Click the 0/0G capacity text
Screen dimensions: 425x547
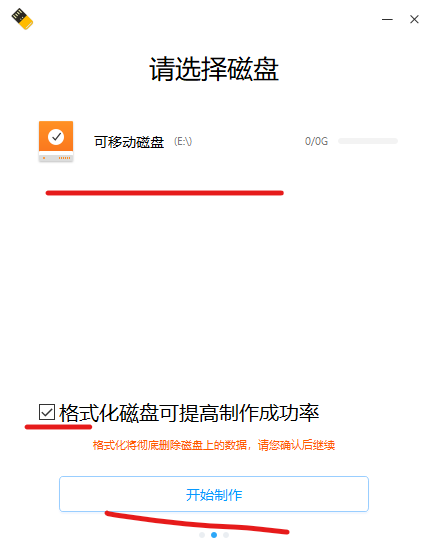(316, 141)
